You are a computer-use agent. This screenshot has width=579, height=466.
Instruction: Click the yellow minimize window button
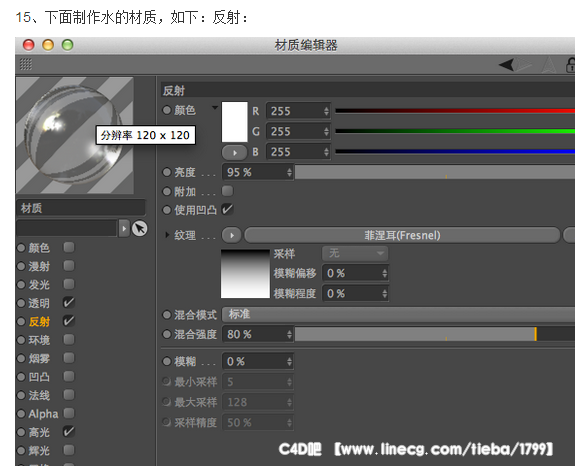(x=48, y=45)
